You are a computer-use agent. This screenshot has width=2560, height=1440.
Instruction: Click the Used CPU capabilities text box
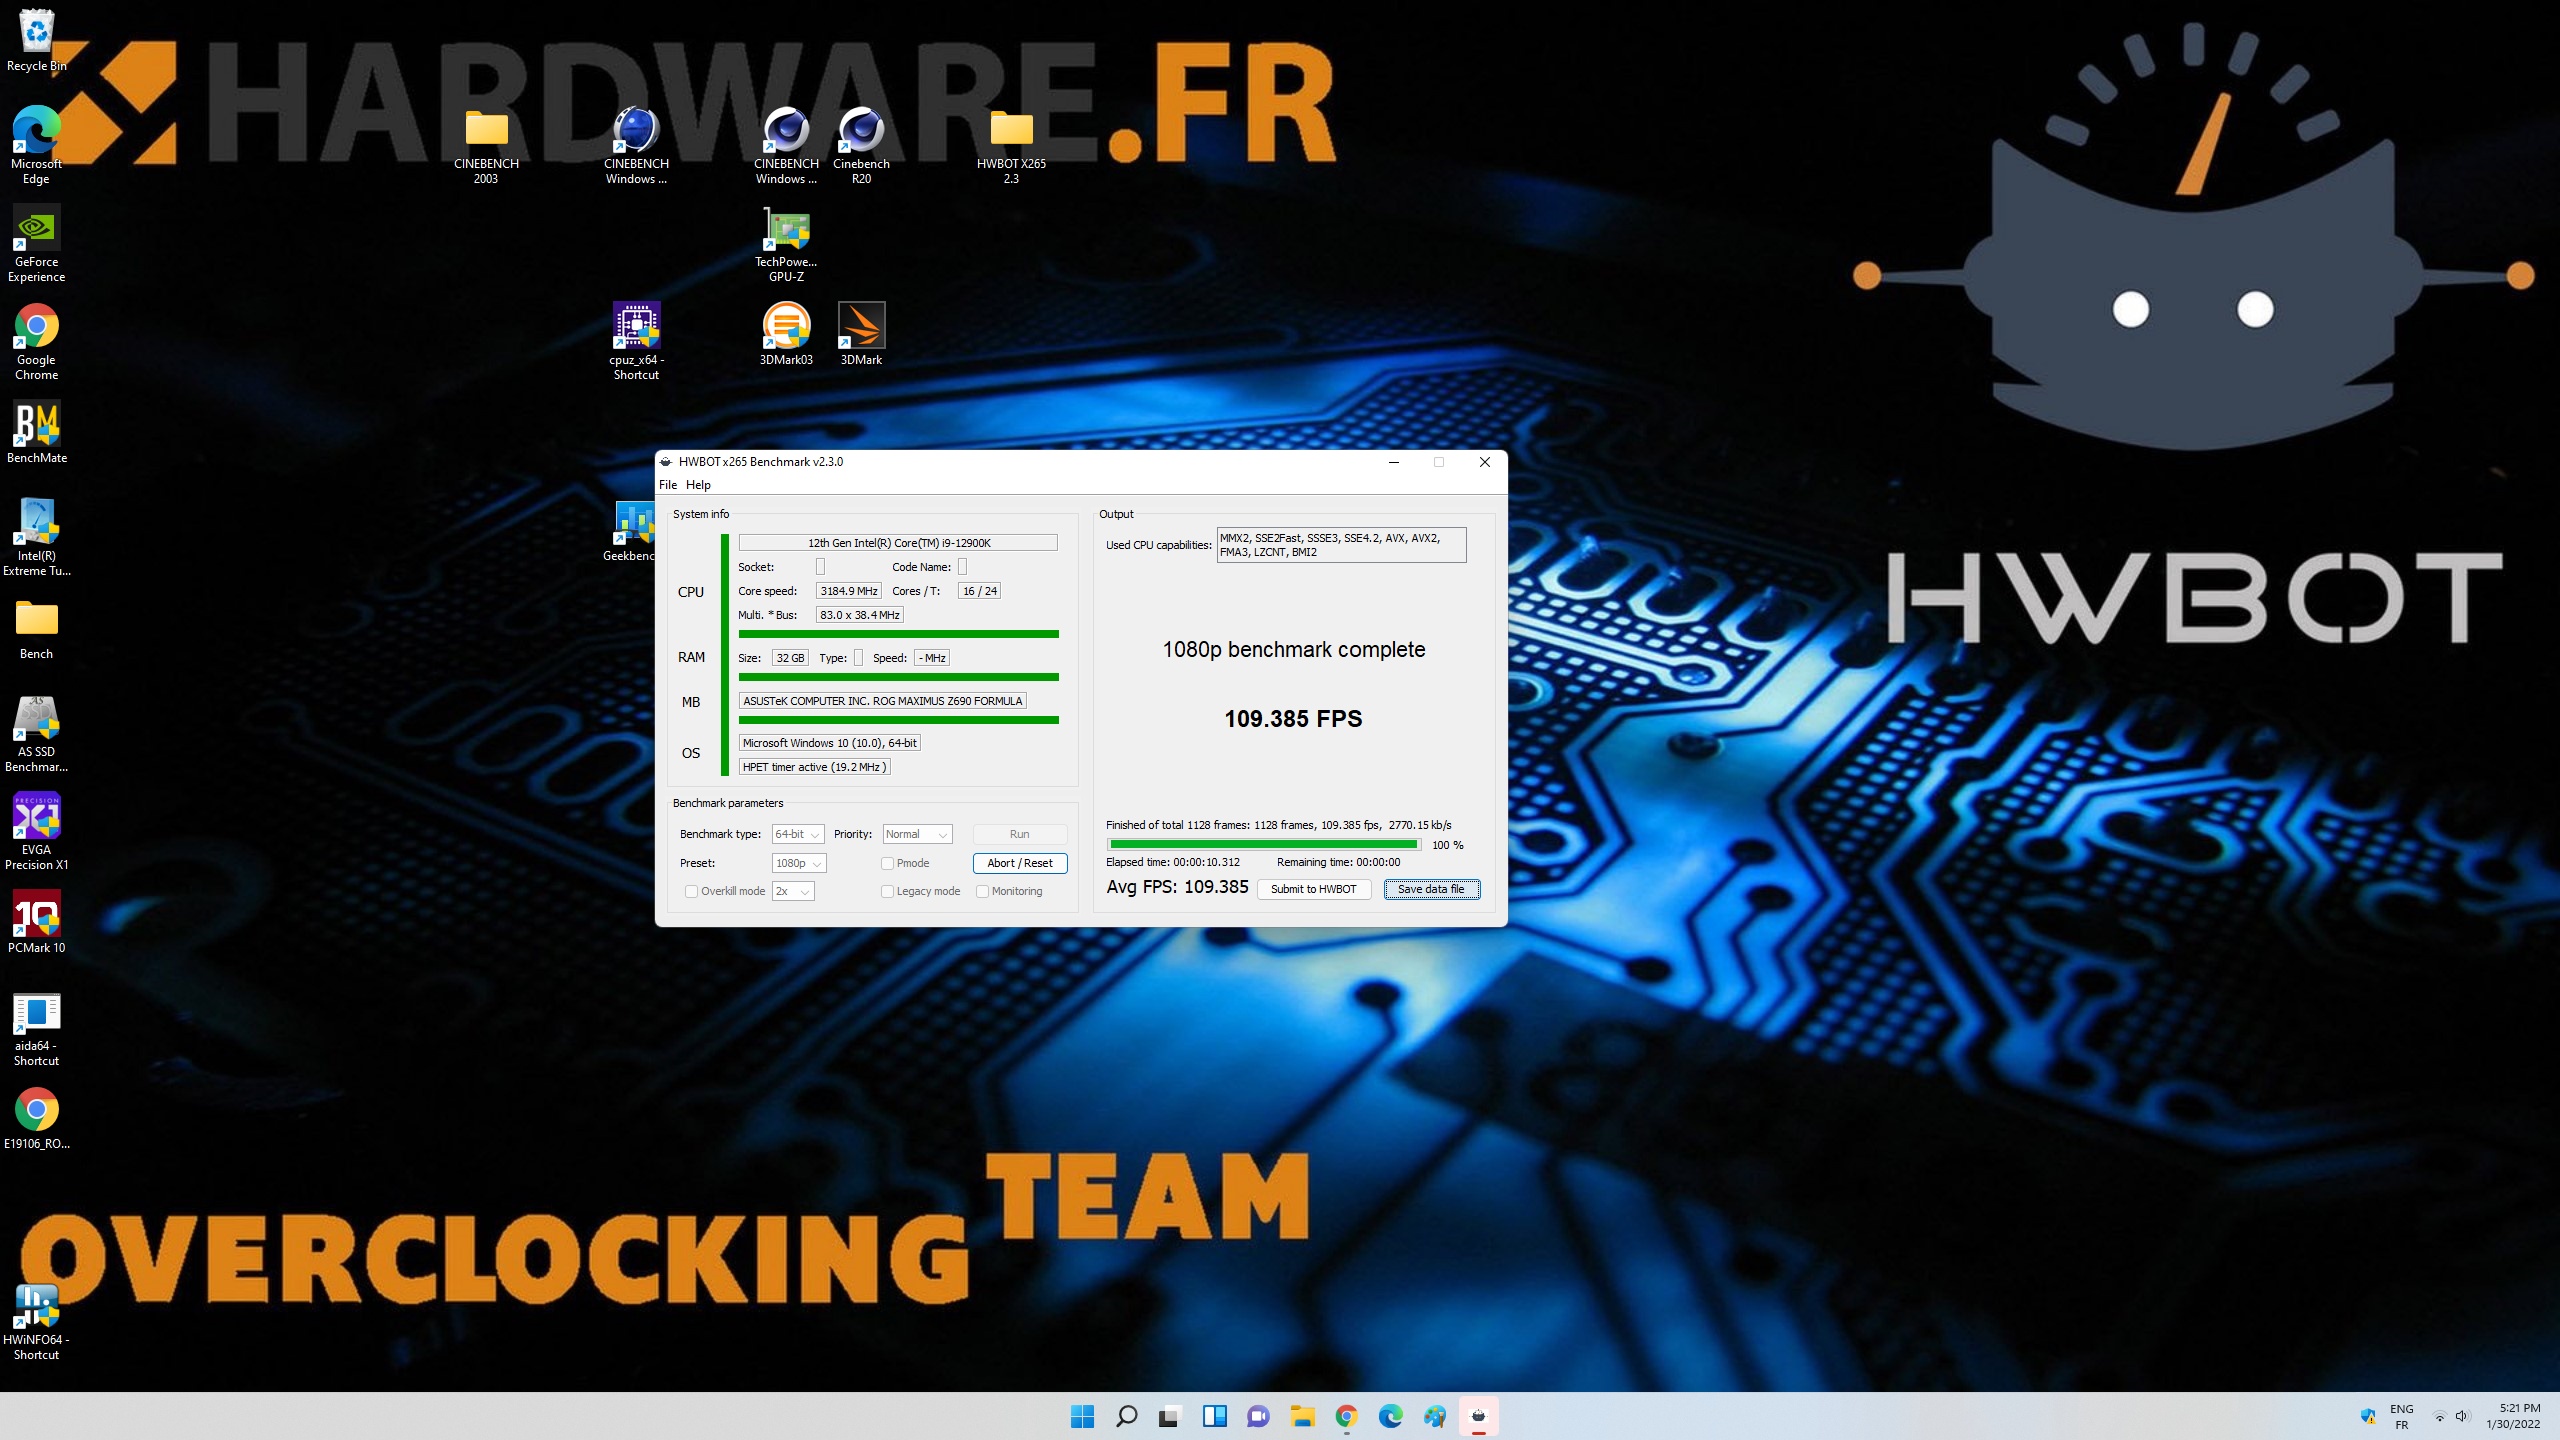1341,545
